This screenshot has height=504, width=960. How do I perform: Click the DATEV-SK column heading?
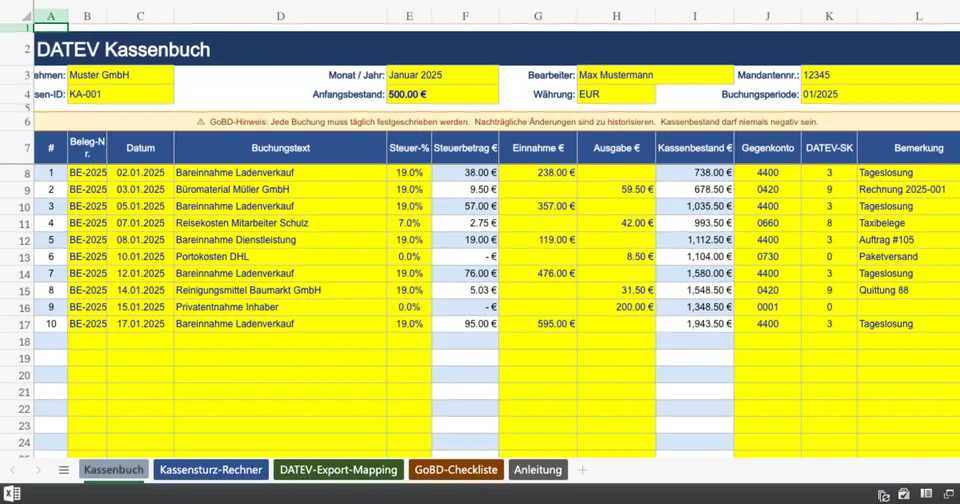pos(829,148)
